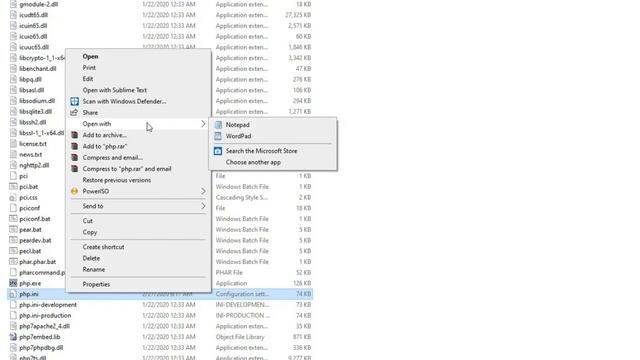
Task: Click the libpq.dll file icon
Action: (x=13, y=79)
